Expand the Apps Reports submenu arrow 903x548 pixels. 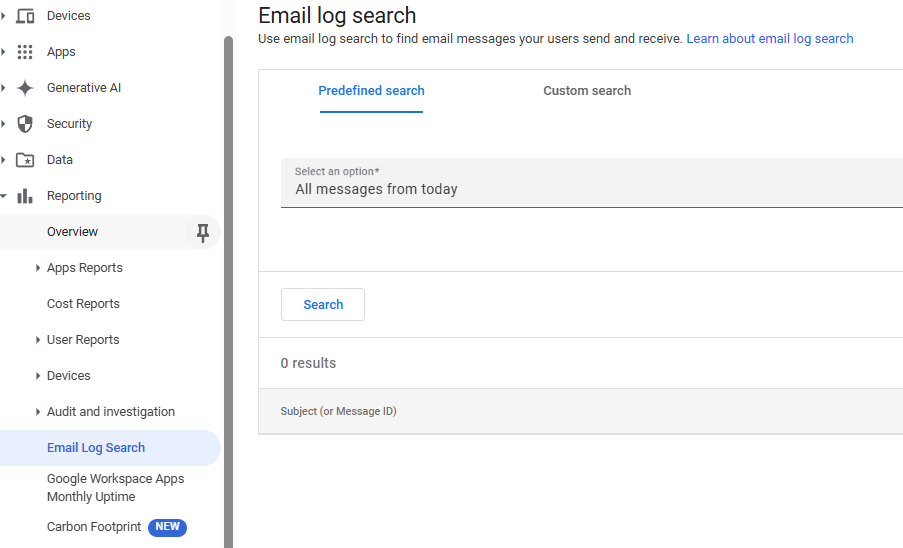click(x=38, y=268)
